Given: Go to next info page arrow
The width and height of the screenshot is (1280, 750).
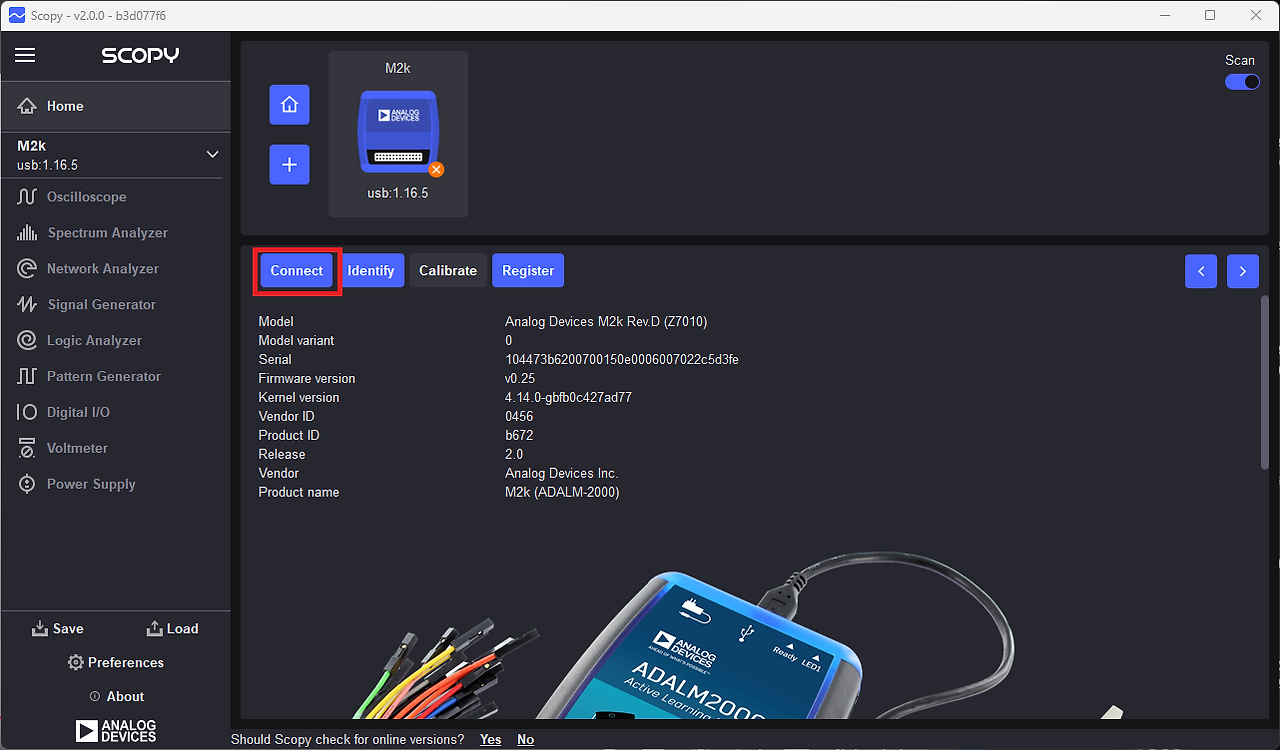Looking at the screenshot, I should click(1243, 271).
